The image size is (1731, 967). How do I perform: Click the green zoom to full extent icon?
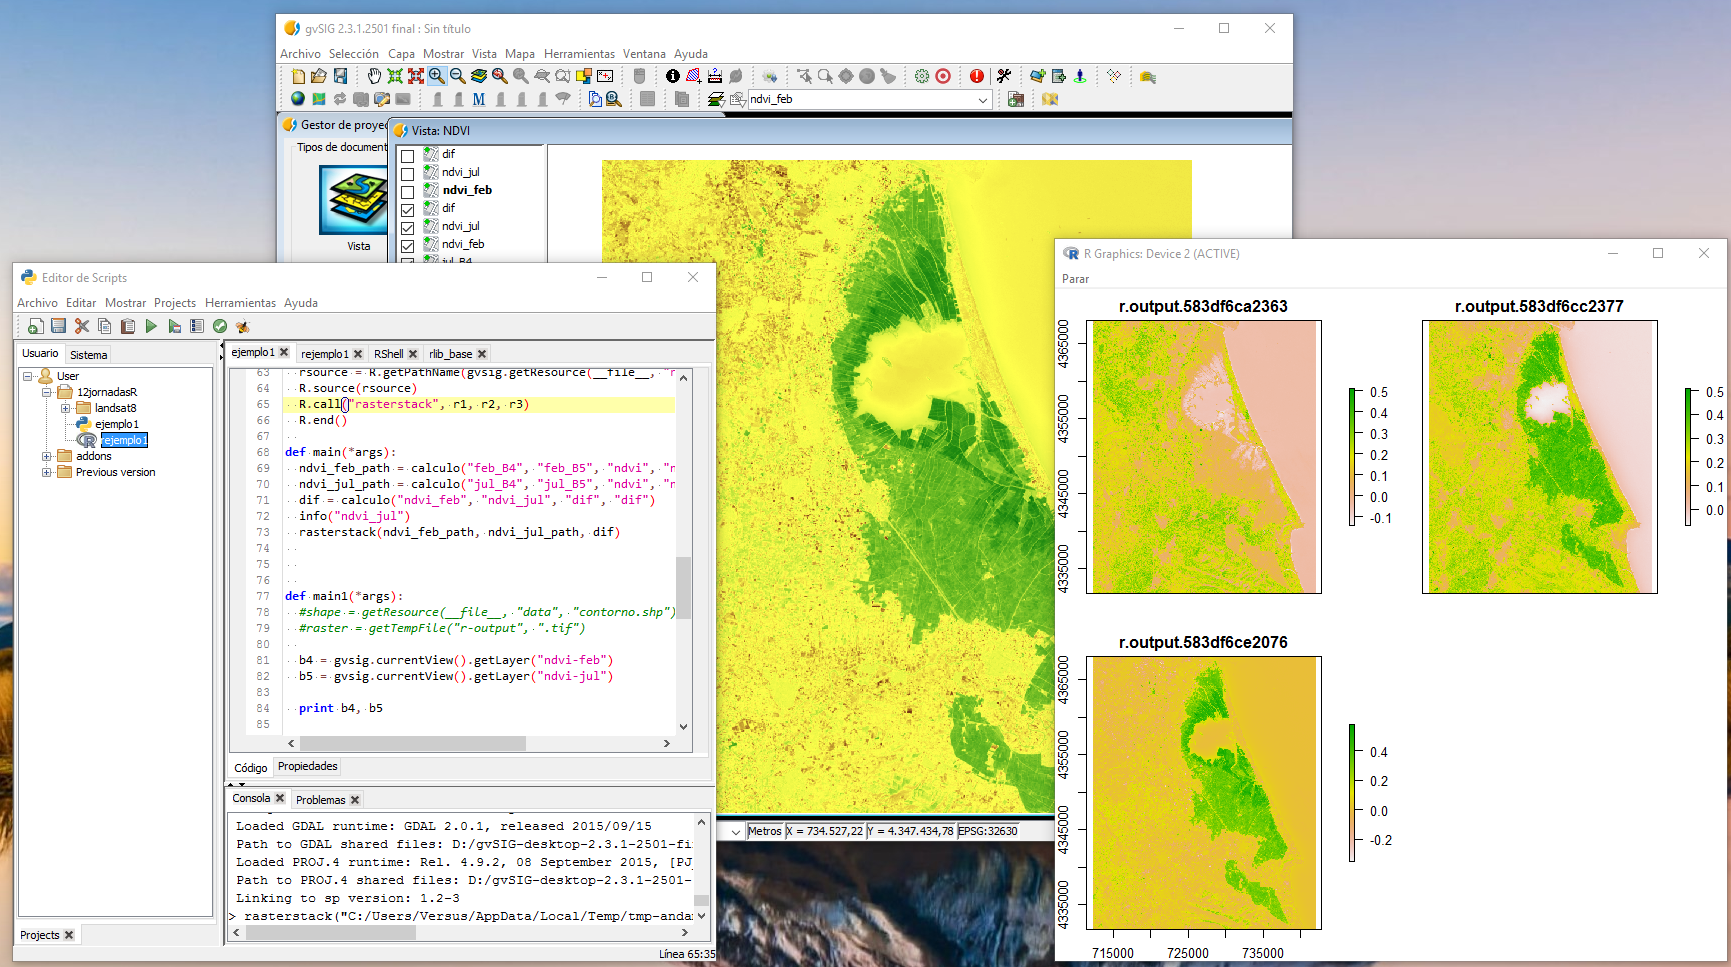[x=395, y=76]
